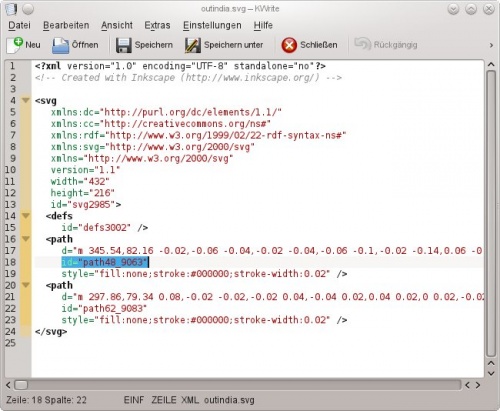
Task: Click the KWrite window menu icon
Action: 11,9
